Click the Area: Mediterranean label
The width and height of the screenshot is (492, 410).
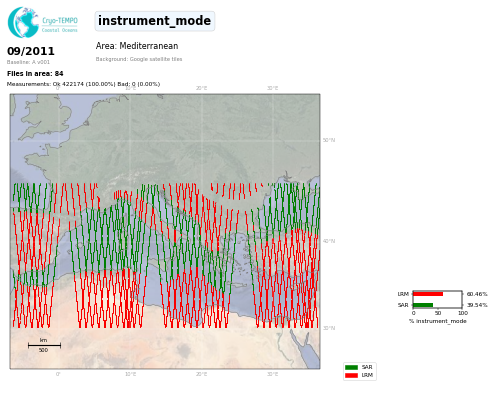pyautogui.click(x=137, y=46)
